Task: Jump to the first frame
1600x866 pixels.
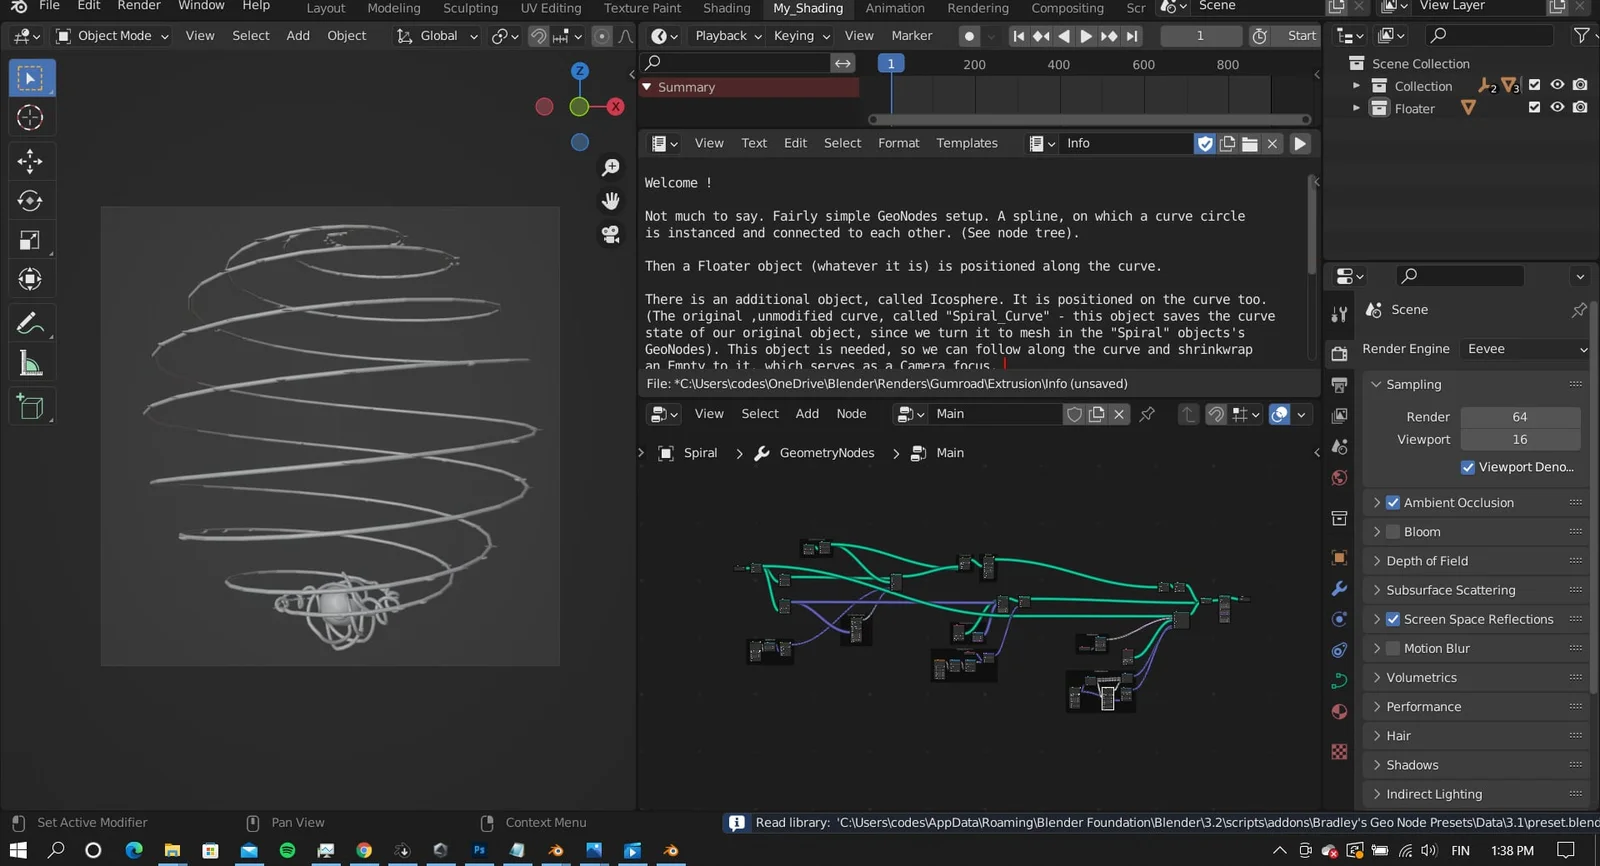Action: click(x=1018, y=36)
